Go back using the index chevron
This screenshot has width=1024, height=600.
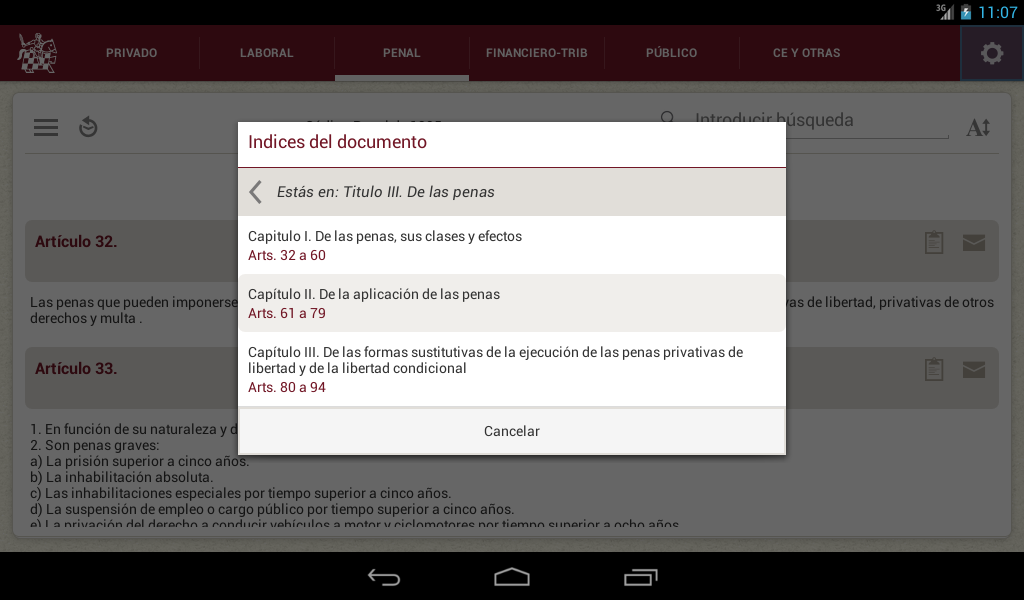[x=255, y=192]
